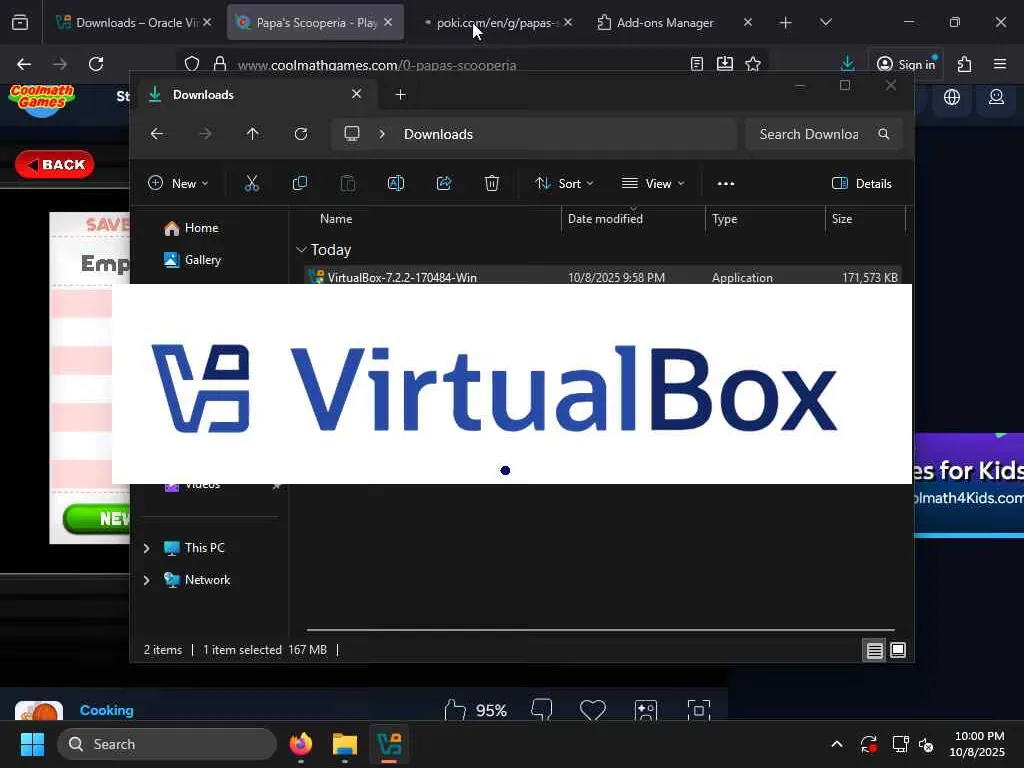Open clock showing 10:00 PM
Screen dimensions: 1024x768
(977, 744)
